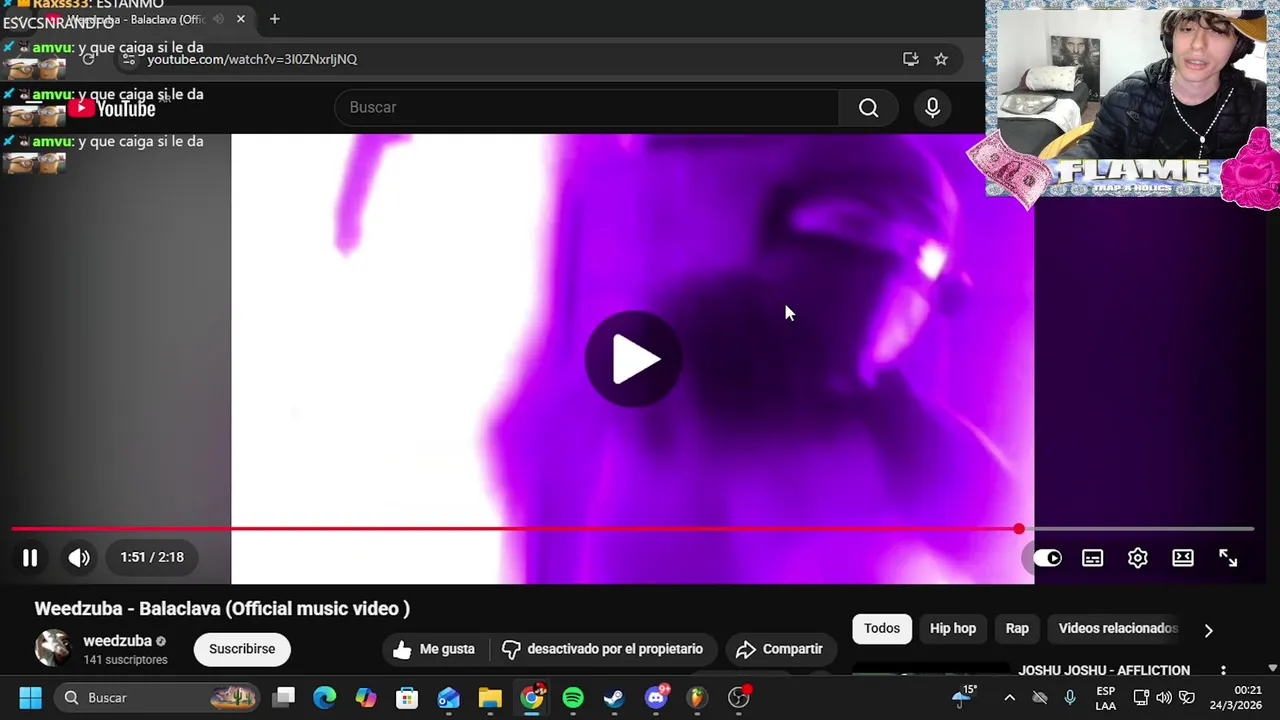This screenshot has width=1280, height=720.
Task: Show hidden system tray icons
Action: 1009,698
